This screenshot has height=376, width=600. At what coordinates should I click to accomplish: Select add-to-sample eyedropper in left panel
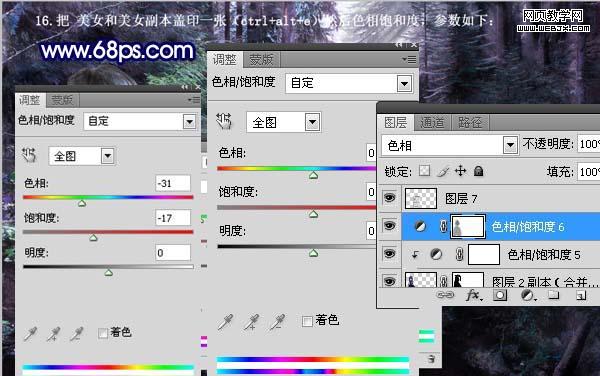[54, 334]
